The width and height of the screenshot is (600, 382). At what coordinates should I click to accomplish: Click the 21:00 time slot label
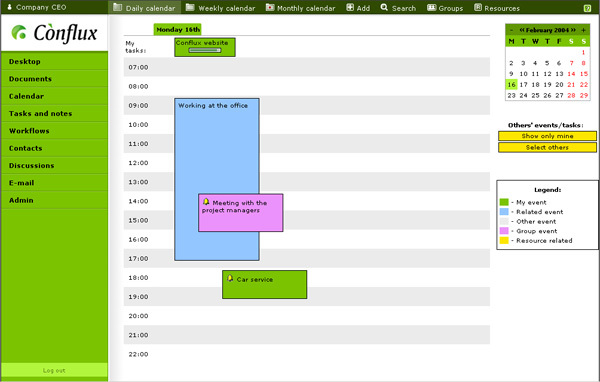pyautogui.click(x=138, y=335)
